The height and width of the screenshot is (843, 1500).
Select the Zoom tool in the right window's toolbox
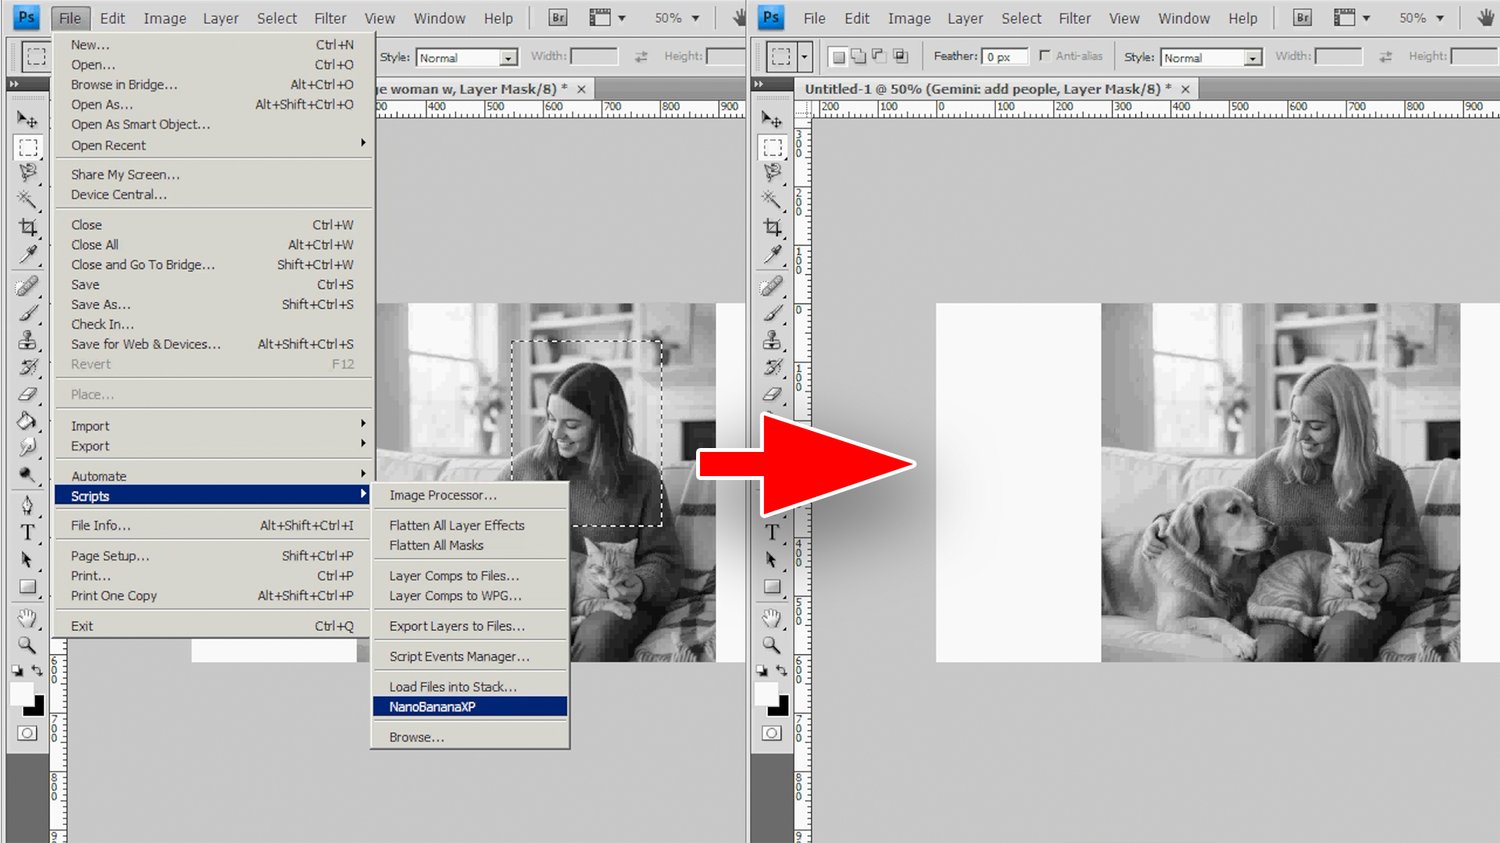pos(772,645)
